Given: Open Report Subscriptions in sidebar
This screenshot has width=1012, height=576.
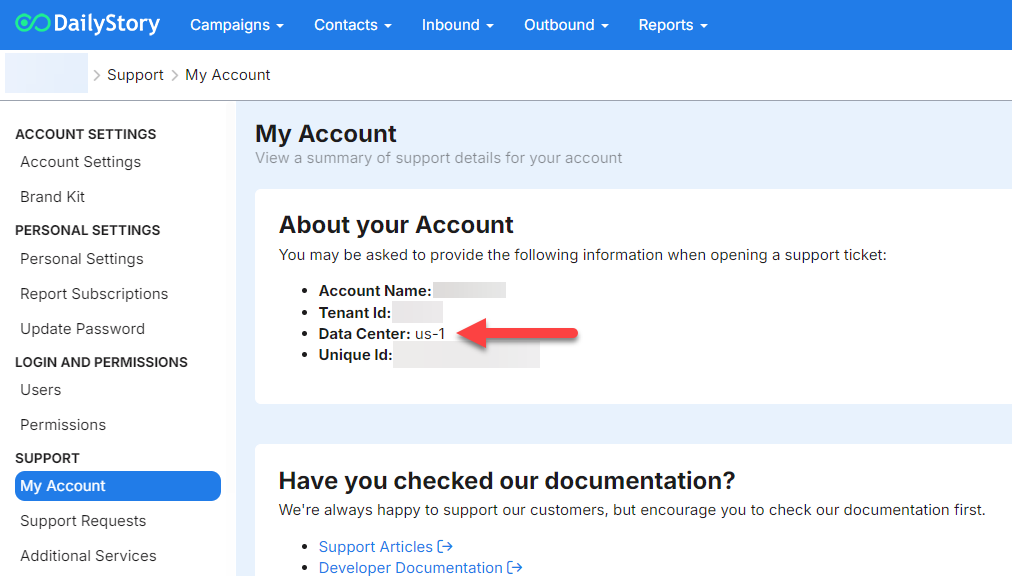Looking at the screenshot, I should coord(94,294).
